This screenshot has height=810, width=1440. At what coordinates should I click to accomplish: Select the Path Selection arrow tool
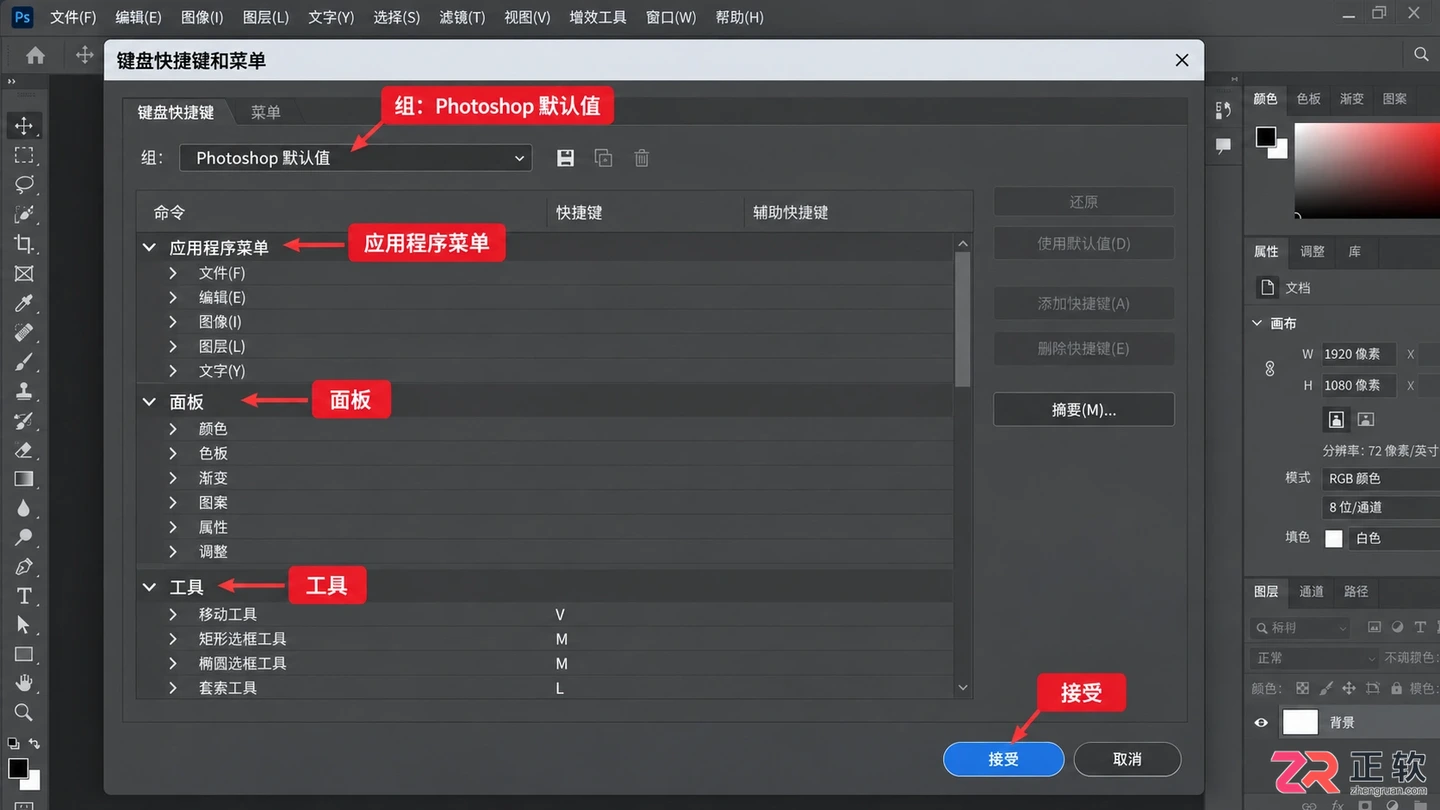pos(24,625)
